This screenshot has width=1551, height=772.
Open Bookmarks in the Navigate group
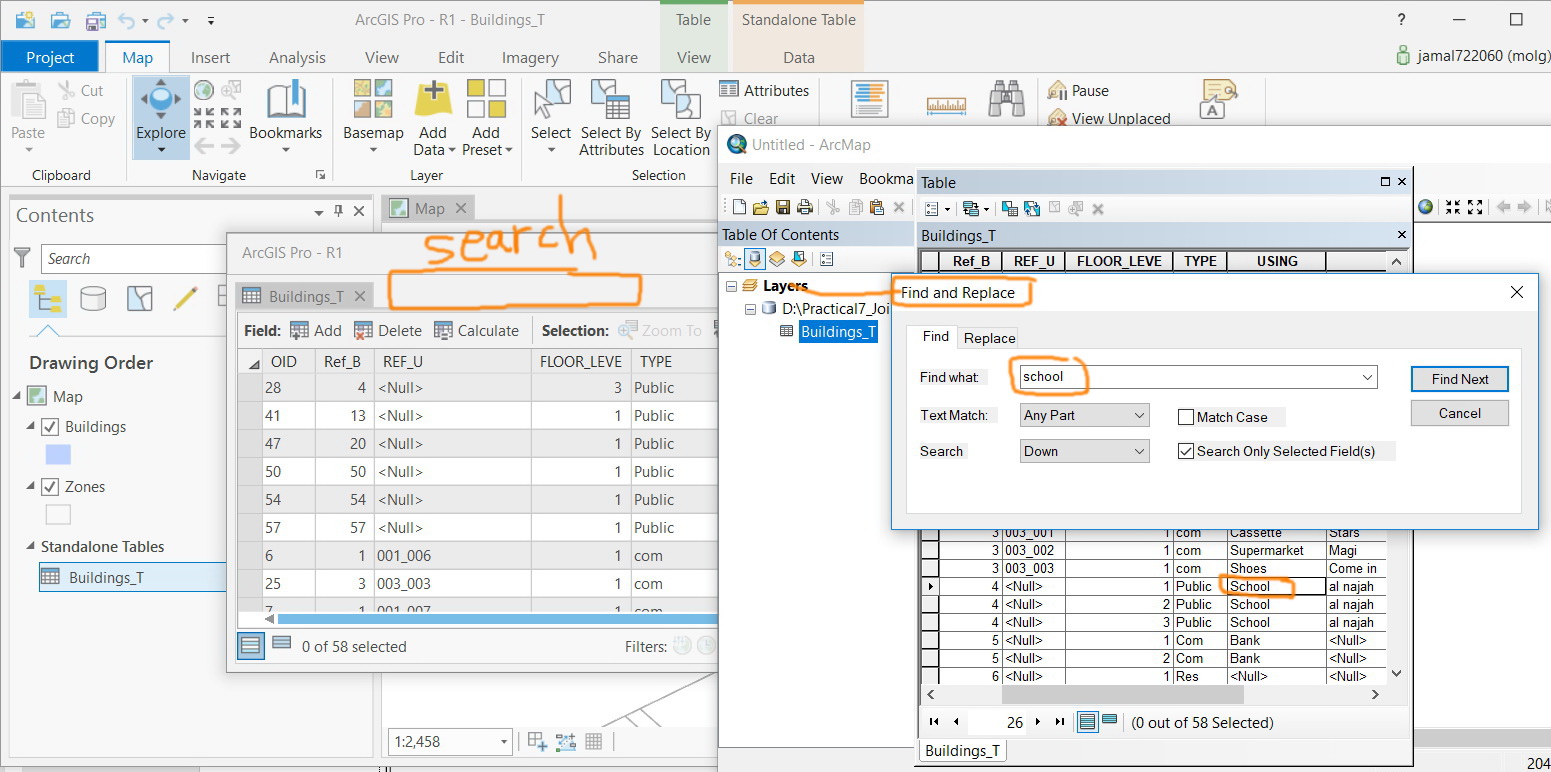[286, 117]
